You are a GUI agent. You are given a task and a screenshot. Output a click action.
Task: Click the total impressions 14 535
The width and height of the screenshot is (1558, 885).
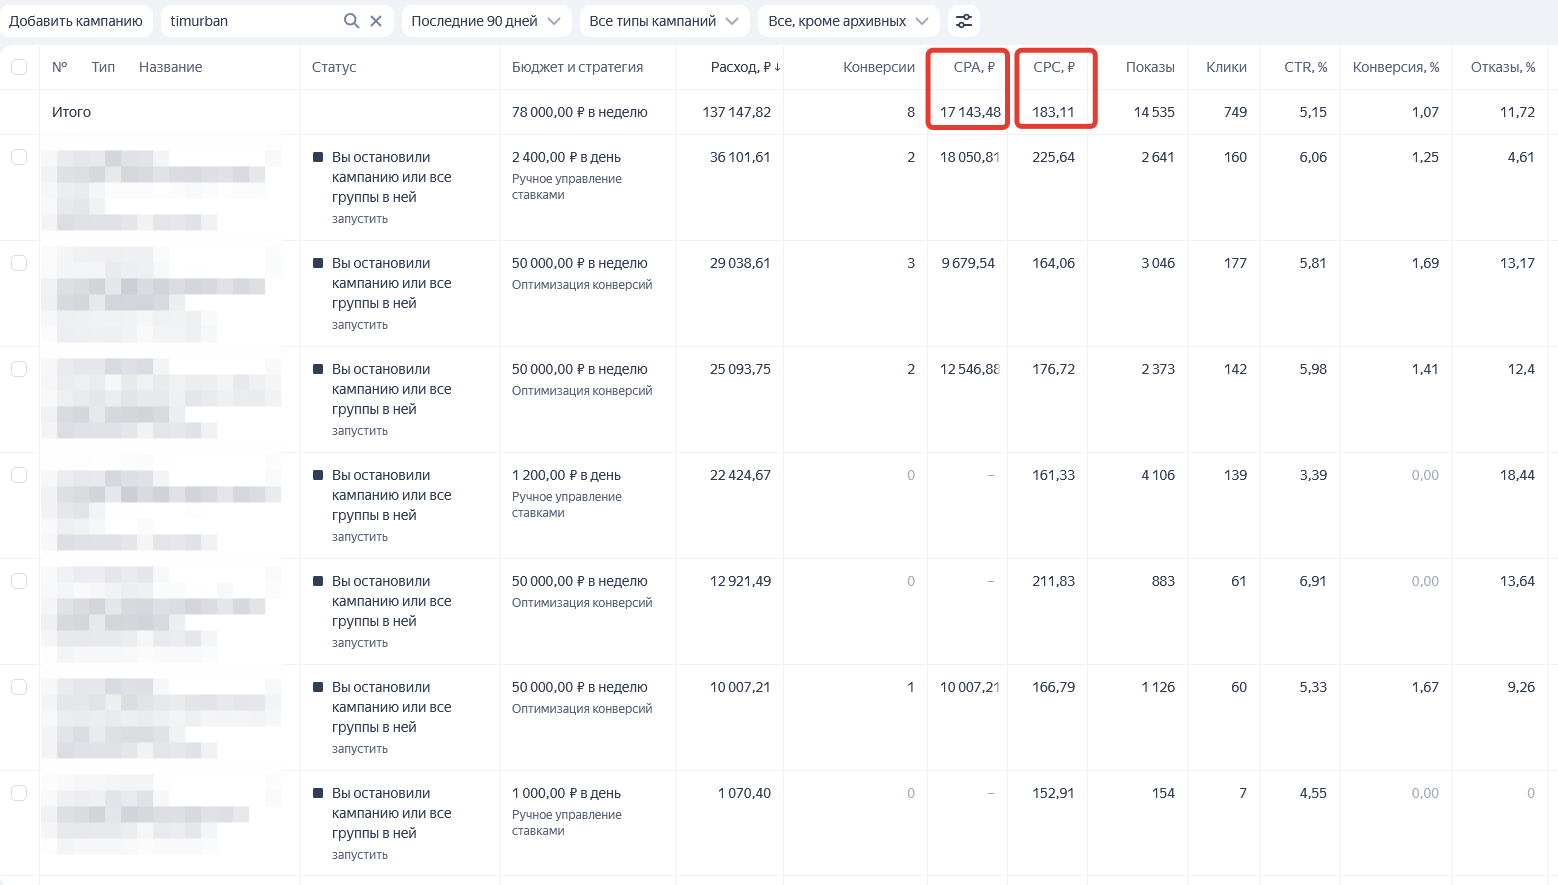coord(1154,112)
